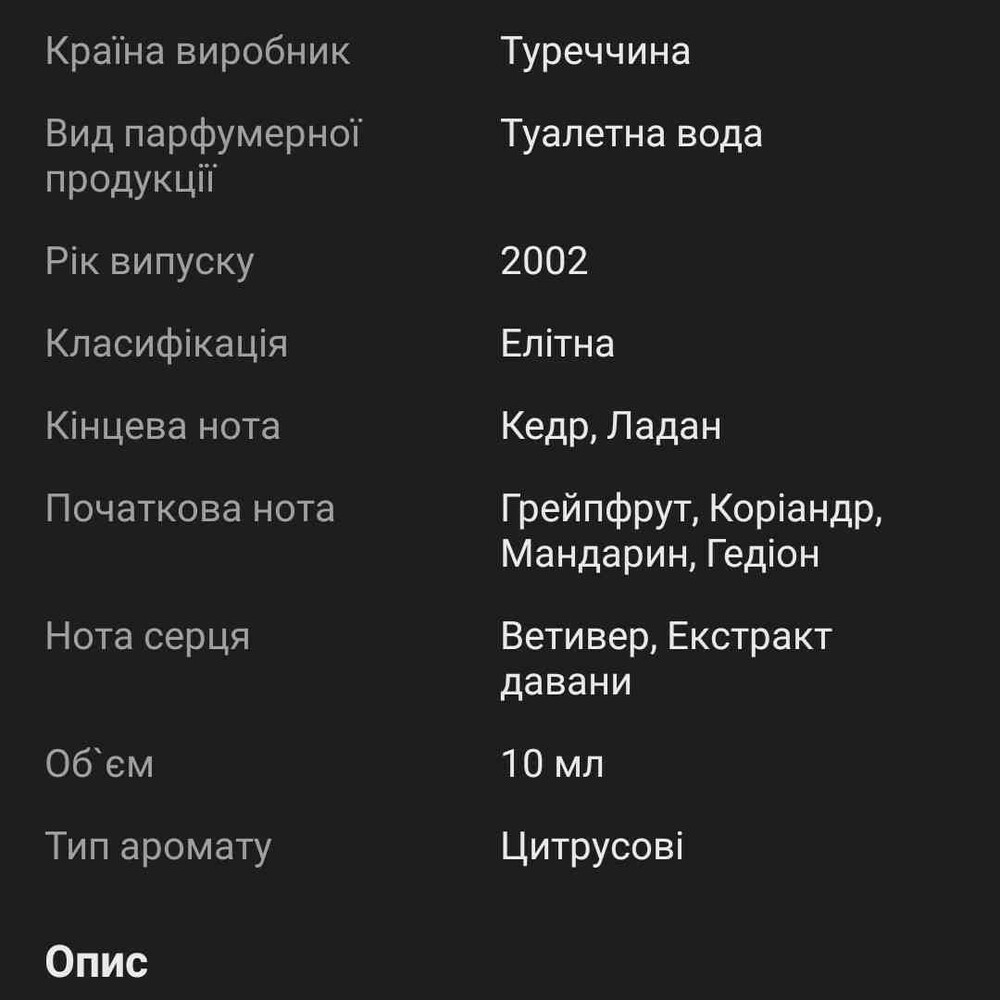Select the Ветивер, Екстракт давани value
Viewport: 1000px width, 1000px height.
[x=666, y=659]
